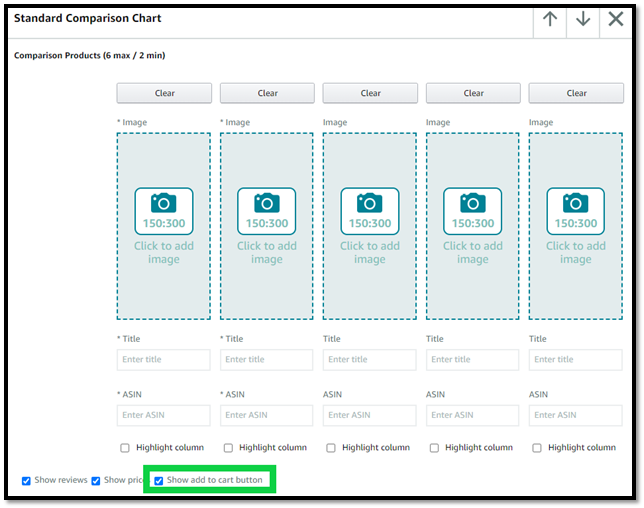Viewport: 644px width, 508px height.
Task: Clear the fourth product column
Action: pos(474,93)
